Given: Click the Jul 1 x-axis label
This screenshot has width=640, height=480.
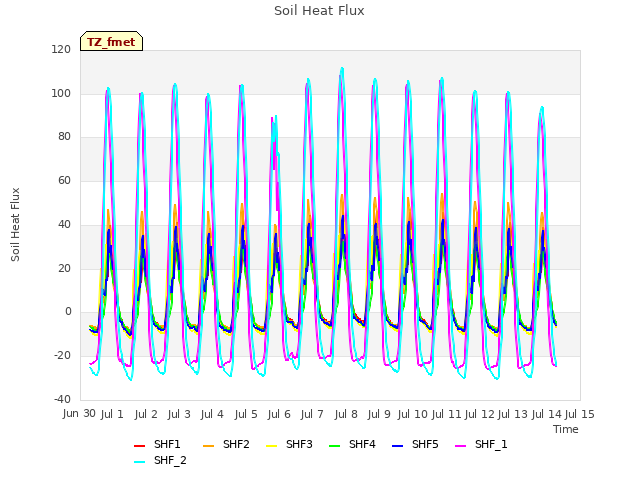Looking at the screenshot, I should (112, 415).
